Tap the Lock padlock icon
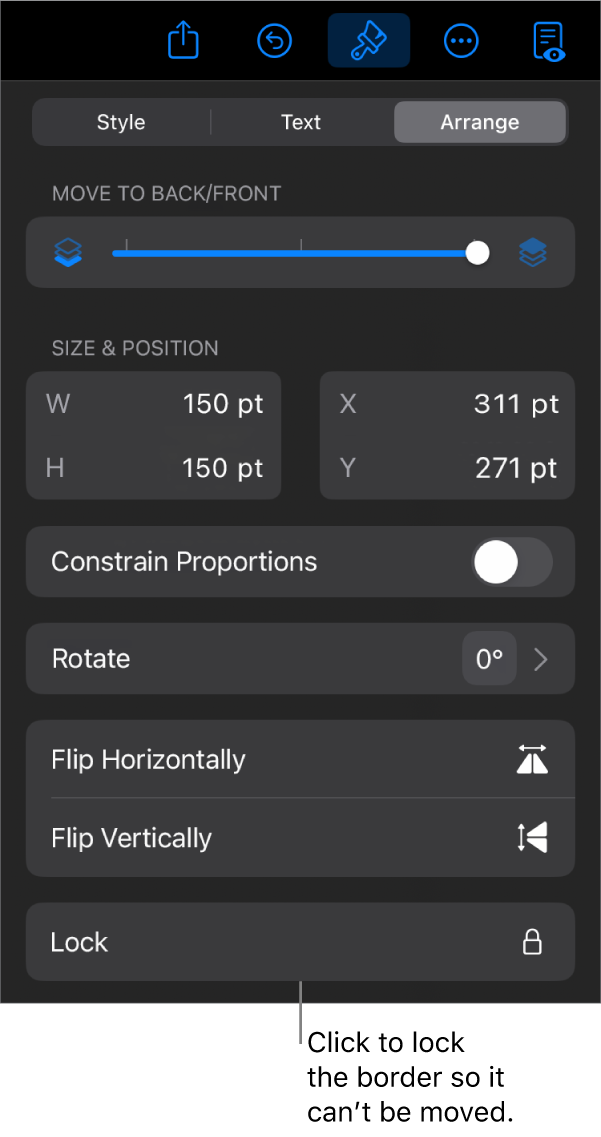 click(532, 941)
